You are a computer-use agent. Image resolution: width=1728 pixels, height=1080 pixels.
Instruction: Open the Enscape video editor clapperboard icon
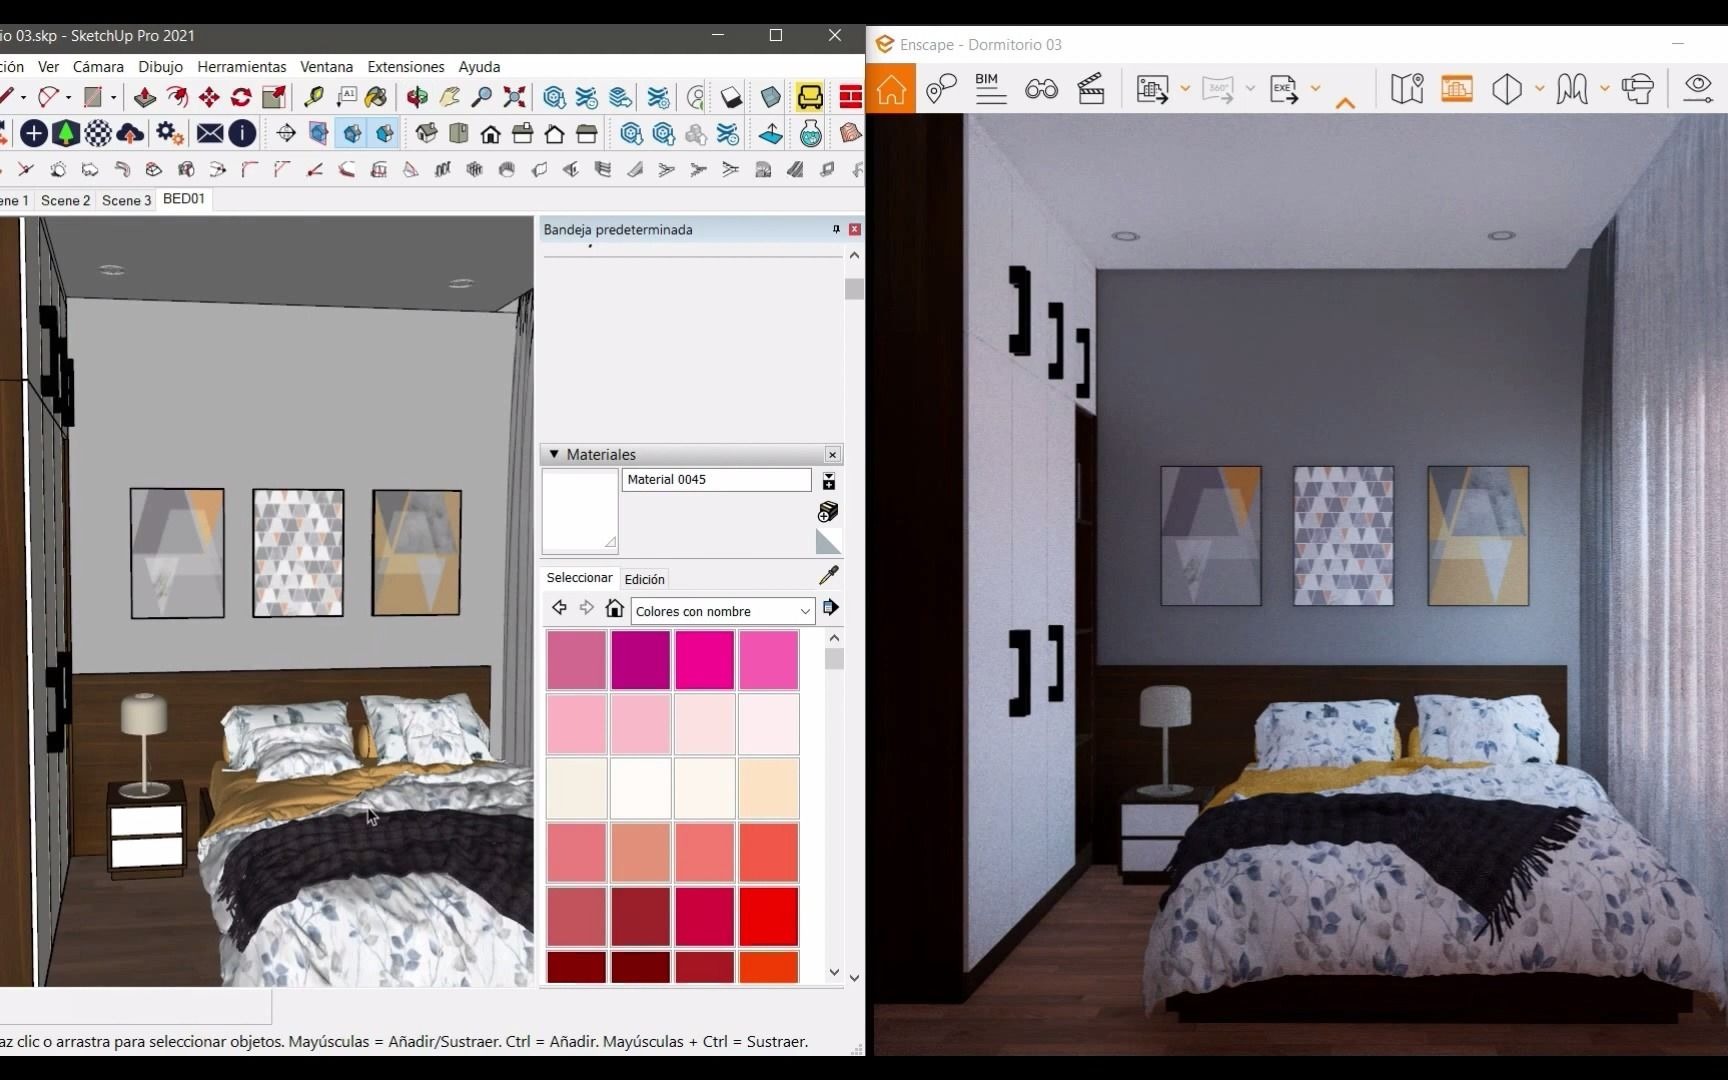point(1092,89)
